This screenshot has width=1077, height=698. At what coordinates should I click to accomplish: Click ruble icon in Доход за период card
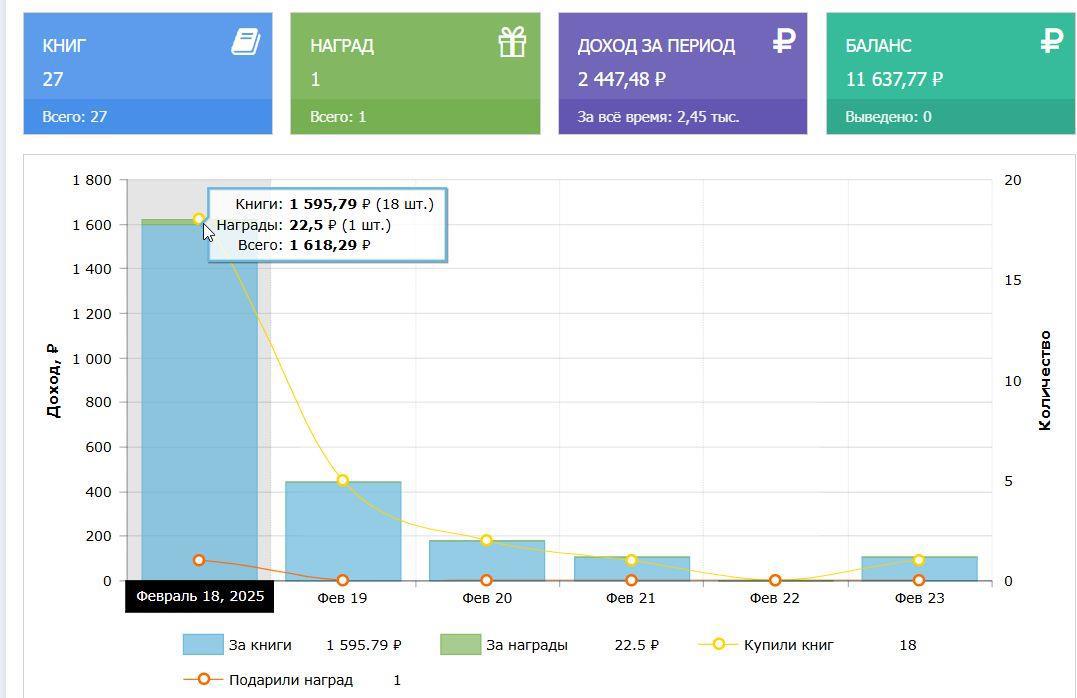[x=783, y=41]
